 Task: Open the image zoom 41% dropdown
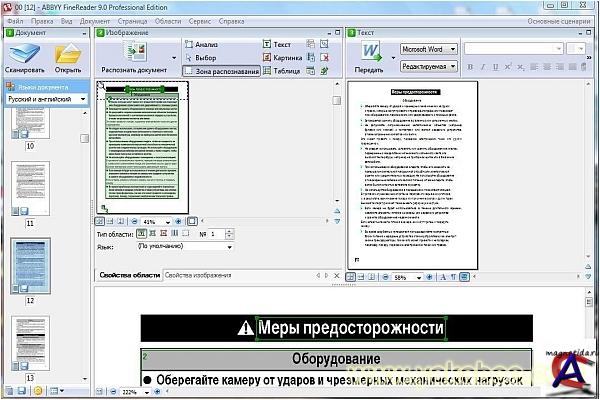[x=155, y=221]
